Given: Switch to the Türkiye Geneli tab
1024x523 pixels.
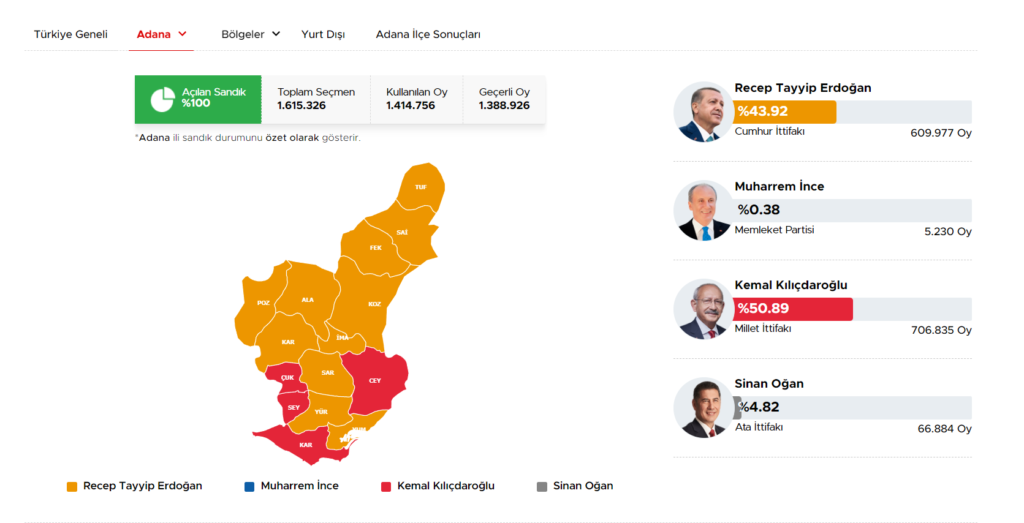Looking at the screenshot, I should click(70, 34).
